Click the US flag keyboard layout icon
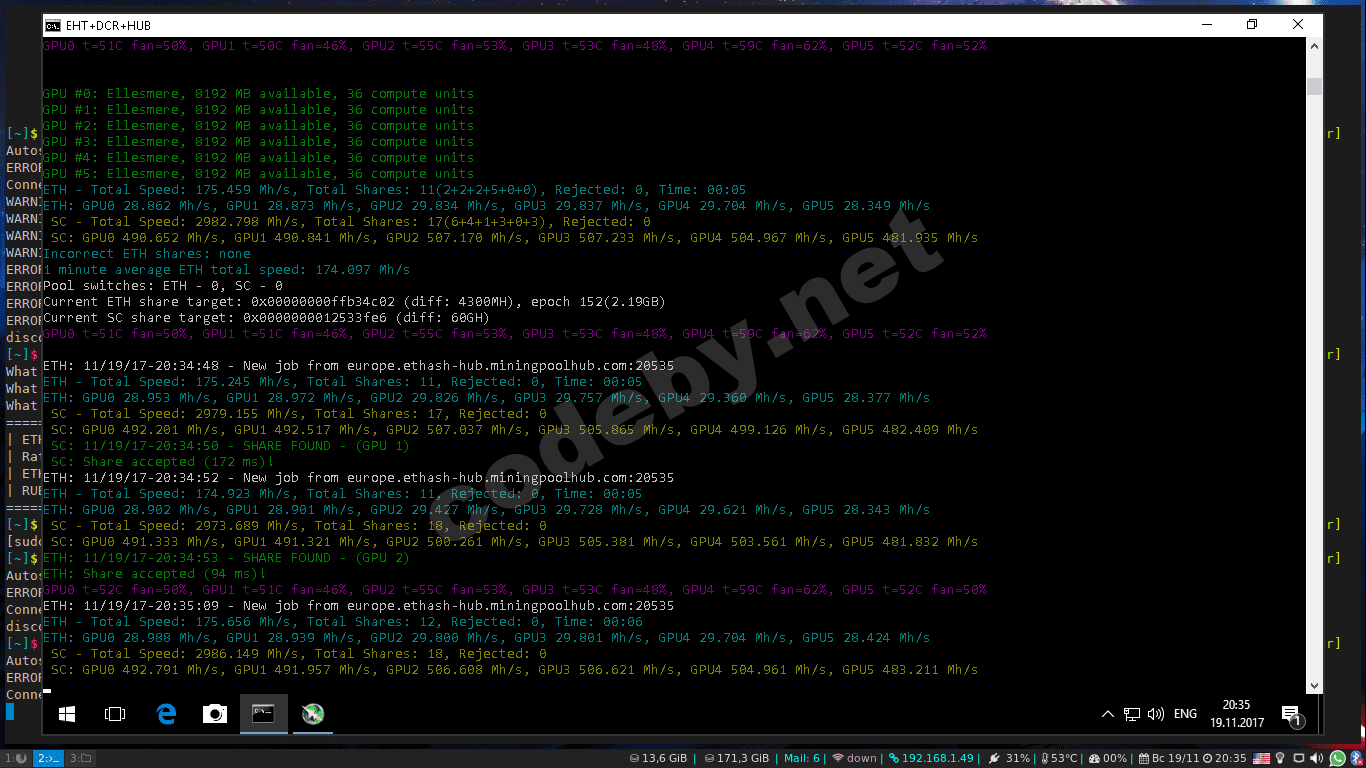 [x=1261, y=759]
